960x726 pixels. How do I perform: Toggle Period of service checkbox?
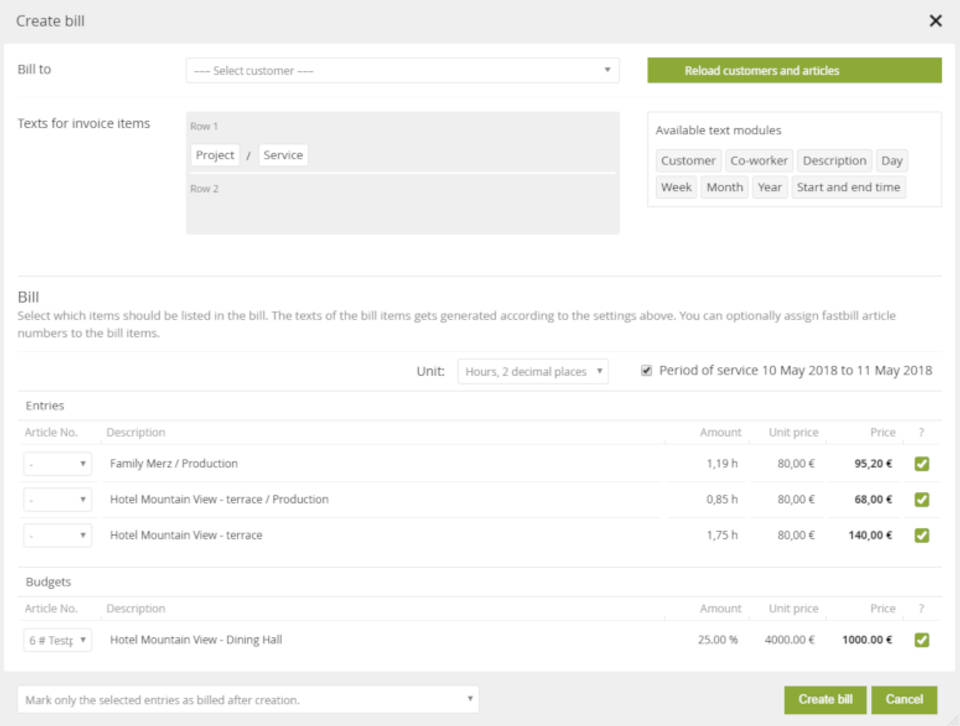647,370
